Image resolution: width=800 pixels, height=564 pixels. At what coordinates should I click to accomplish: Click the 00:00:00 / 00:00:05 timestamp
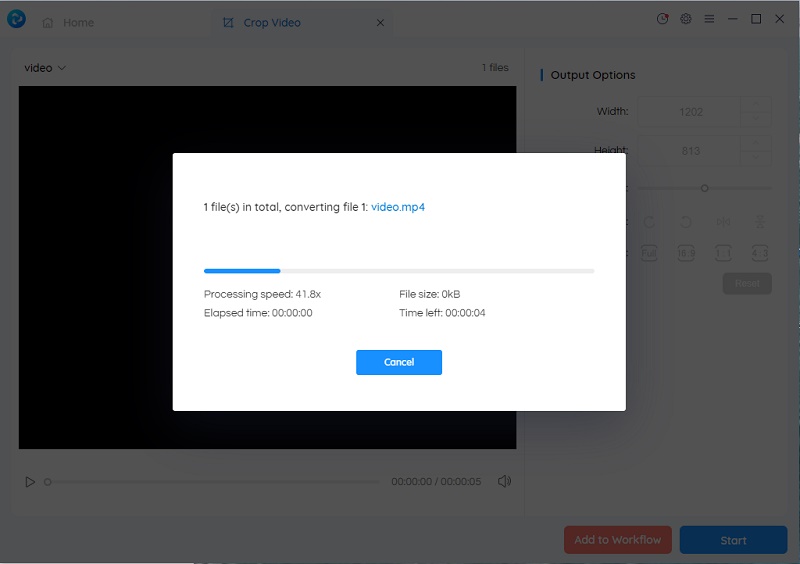436,482
